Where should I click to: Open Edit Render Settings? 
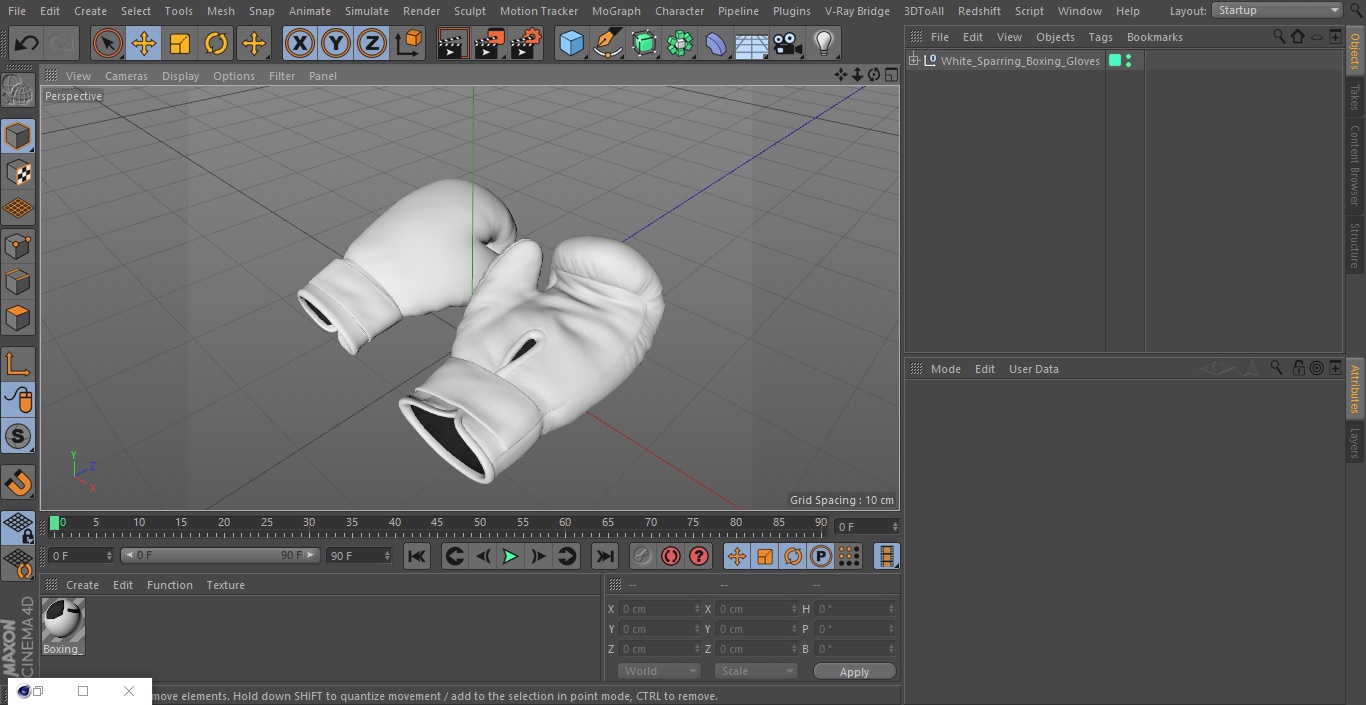526,43
